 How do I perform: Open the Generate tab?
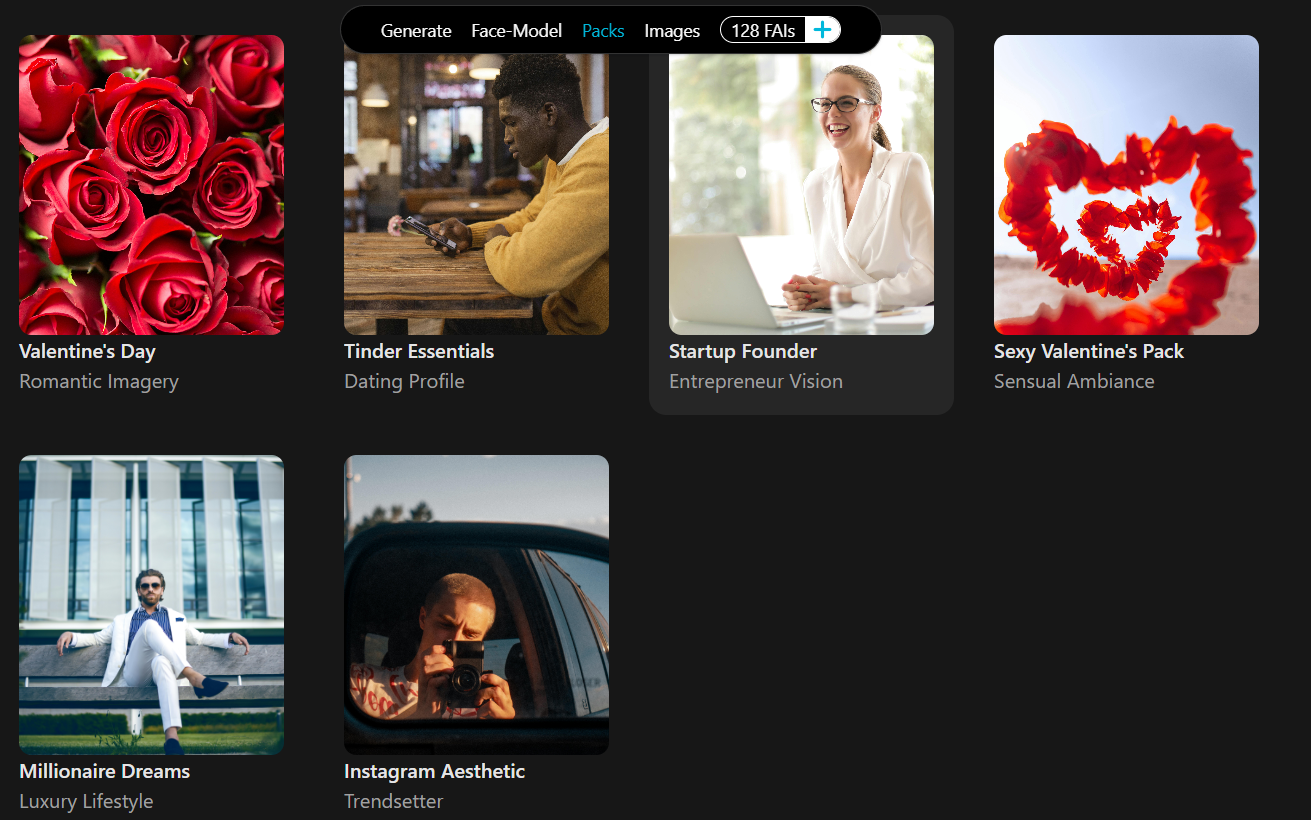point(416,31)
